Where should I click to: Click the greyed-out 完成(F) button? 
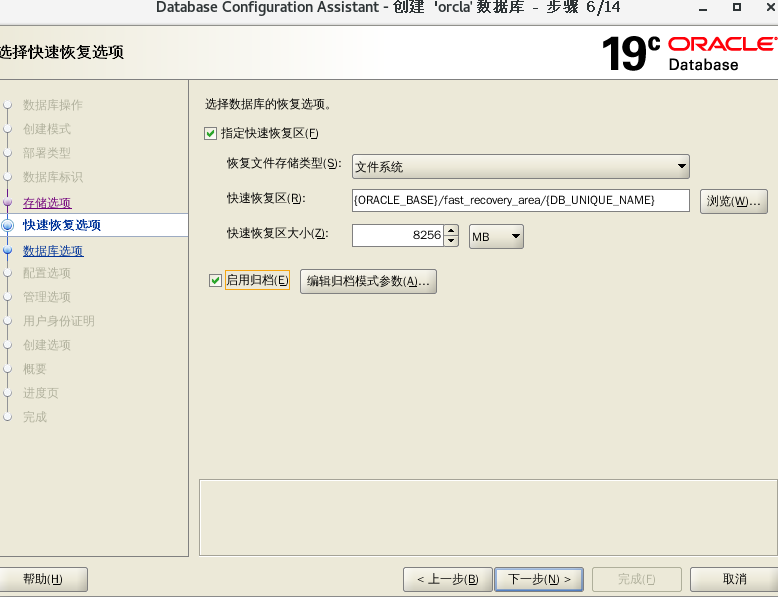pyautogui.click(x=637, y=579)
